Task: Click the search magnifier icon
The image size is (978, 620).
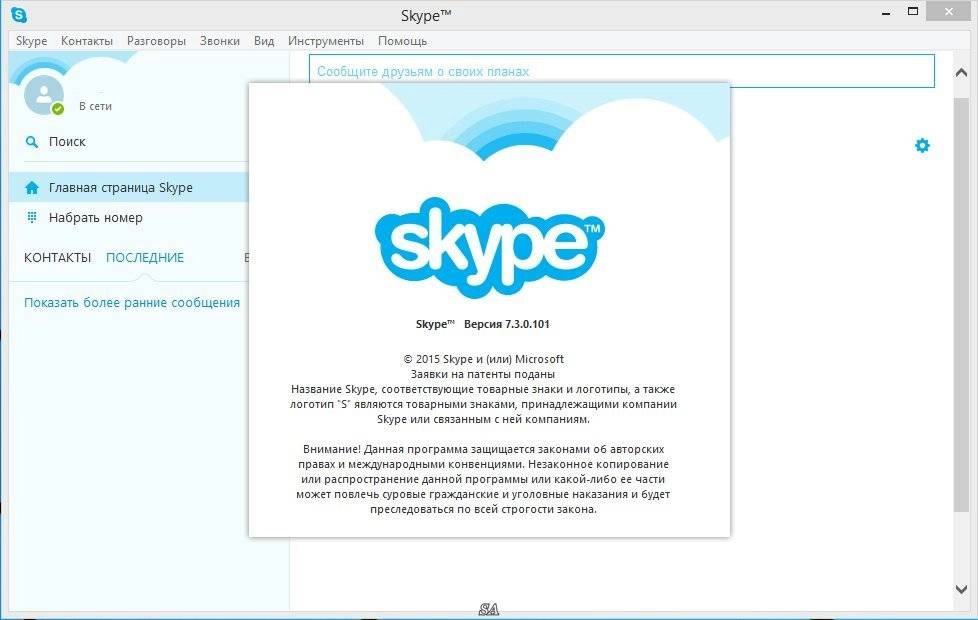Action: tap(32, 142)
